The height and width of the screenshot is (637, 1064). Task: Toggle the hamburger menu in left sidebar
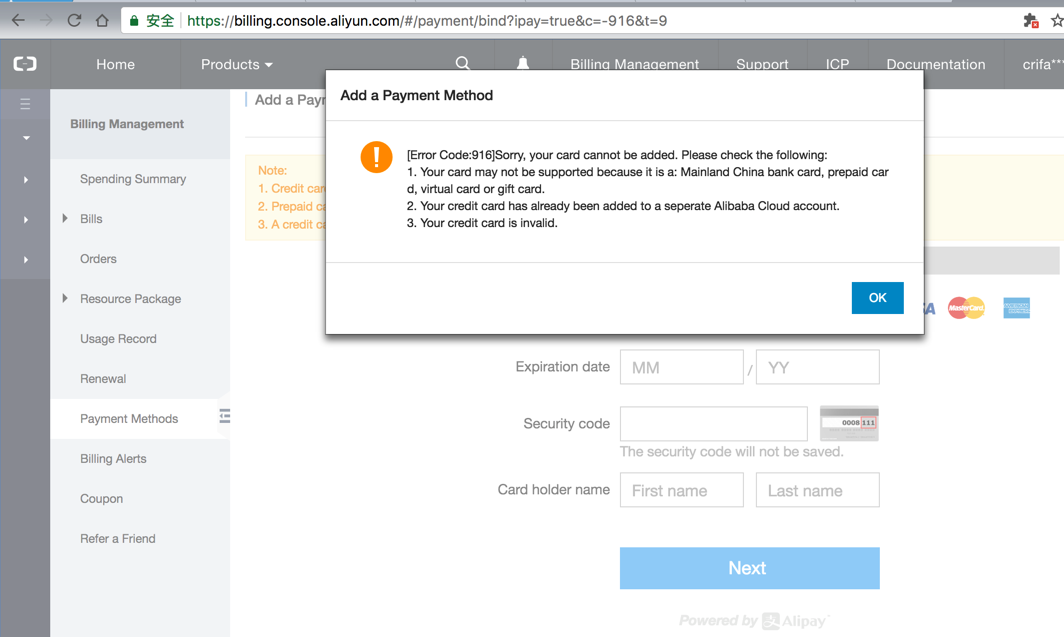[25, 104]
